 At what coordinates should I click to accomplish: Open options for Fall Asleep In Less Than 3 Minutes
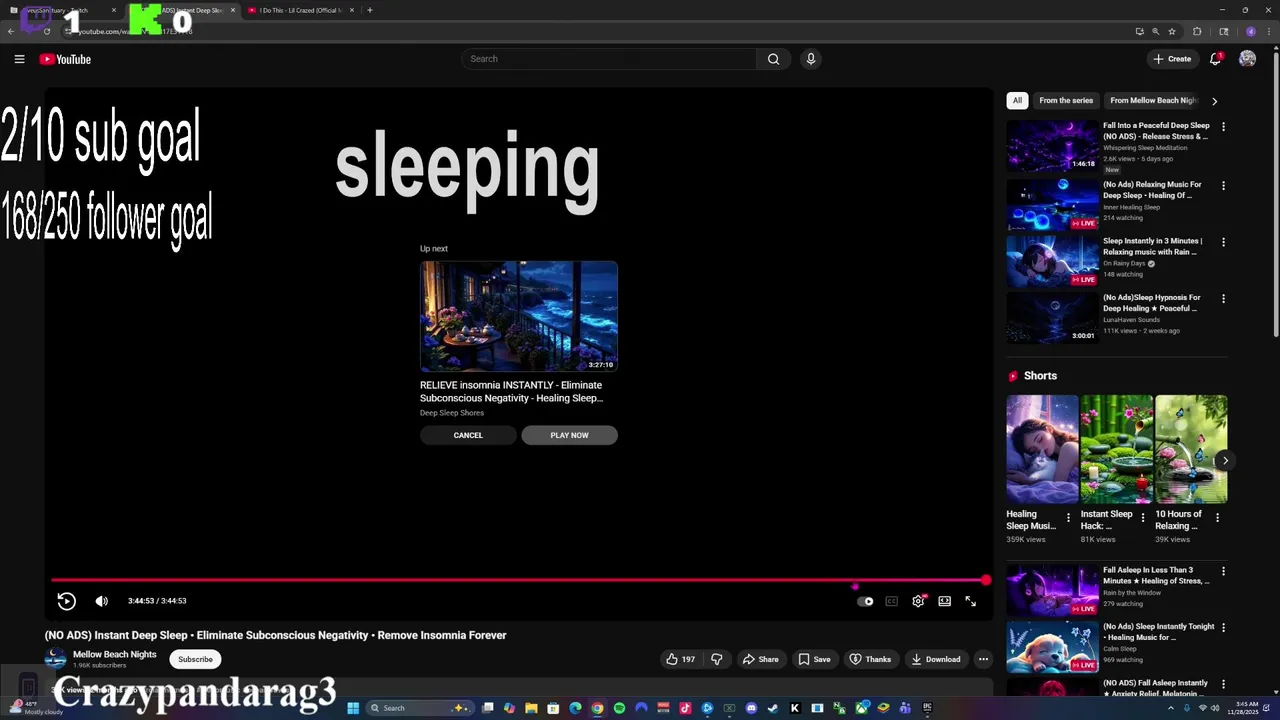point(1223,572)
